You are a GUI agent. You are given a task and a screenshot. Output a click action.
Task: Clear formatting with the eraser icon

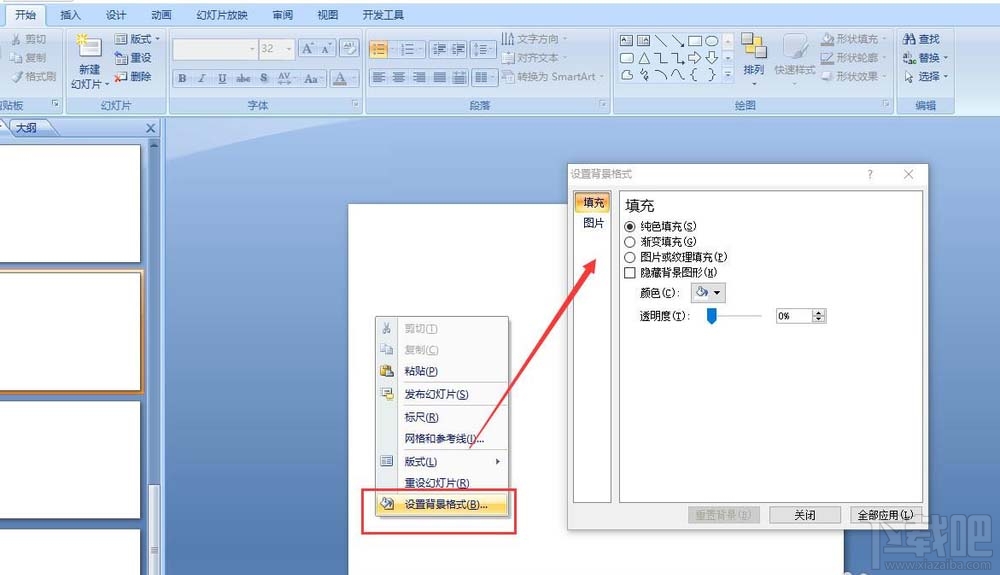point(349,48)
